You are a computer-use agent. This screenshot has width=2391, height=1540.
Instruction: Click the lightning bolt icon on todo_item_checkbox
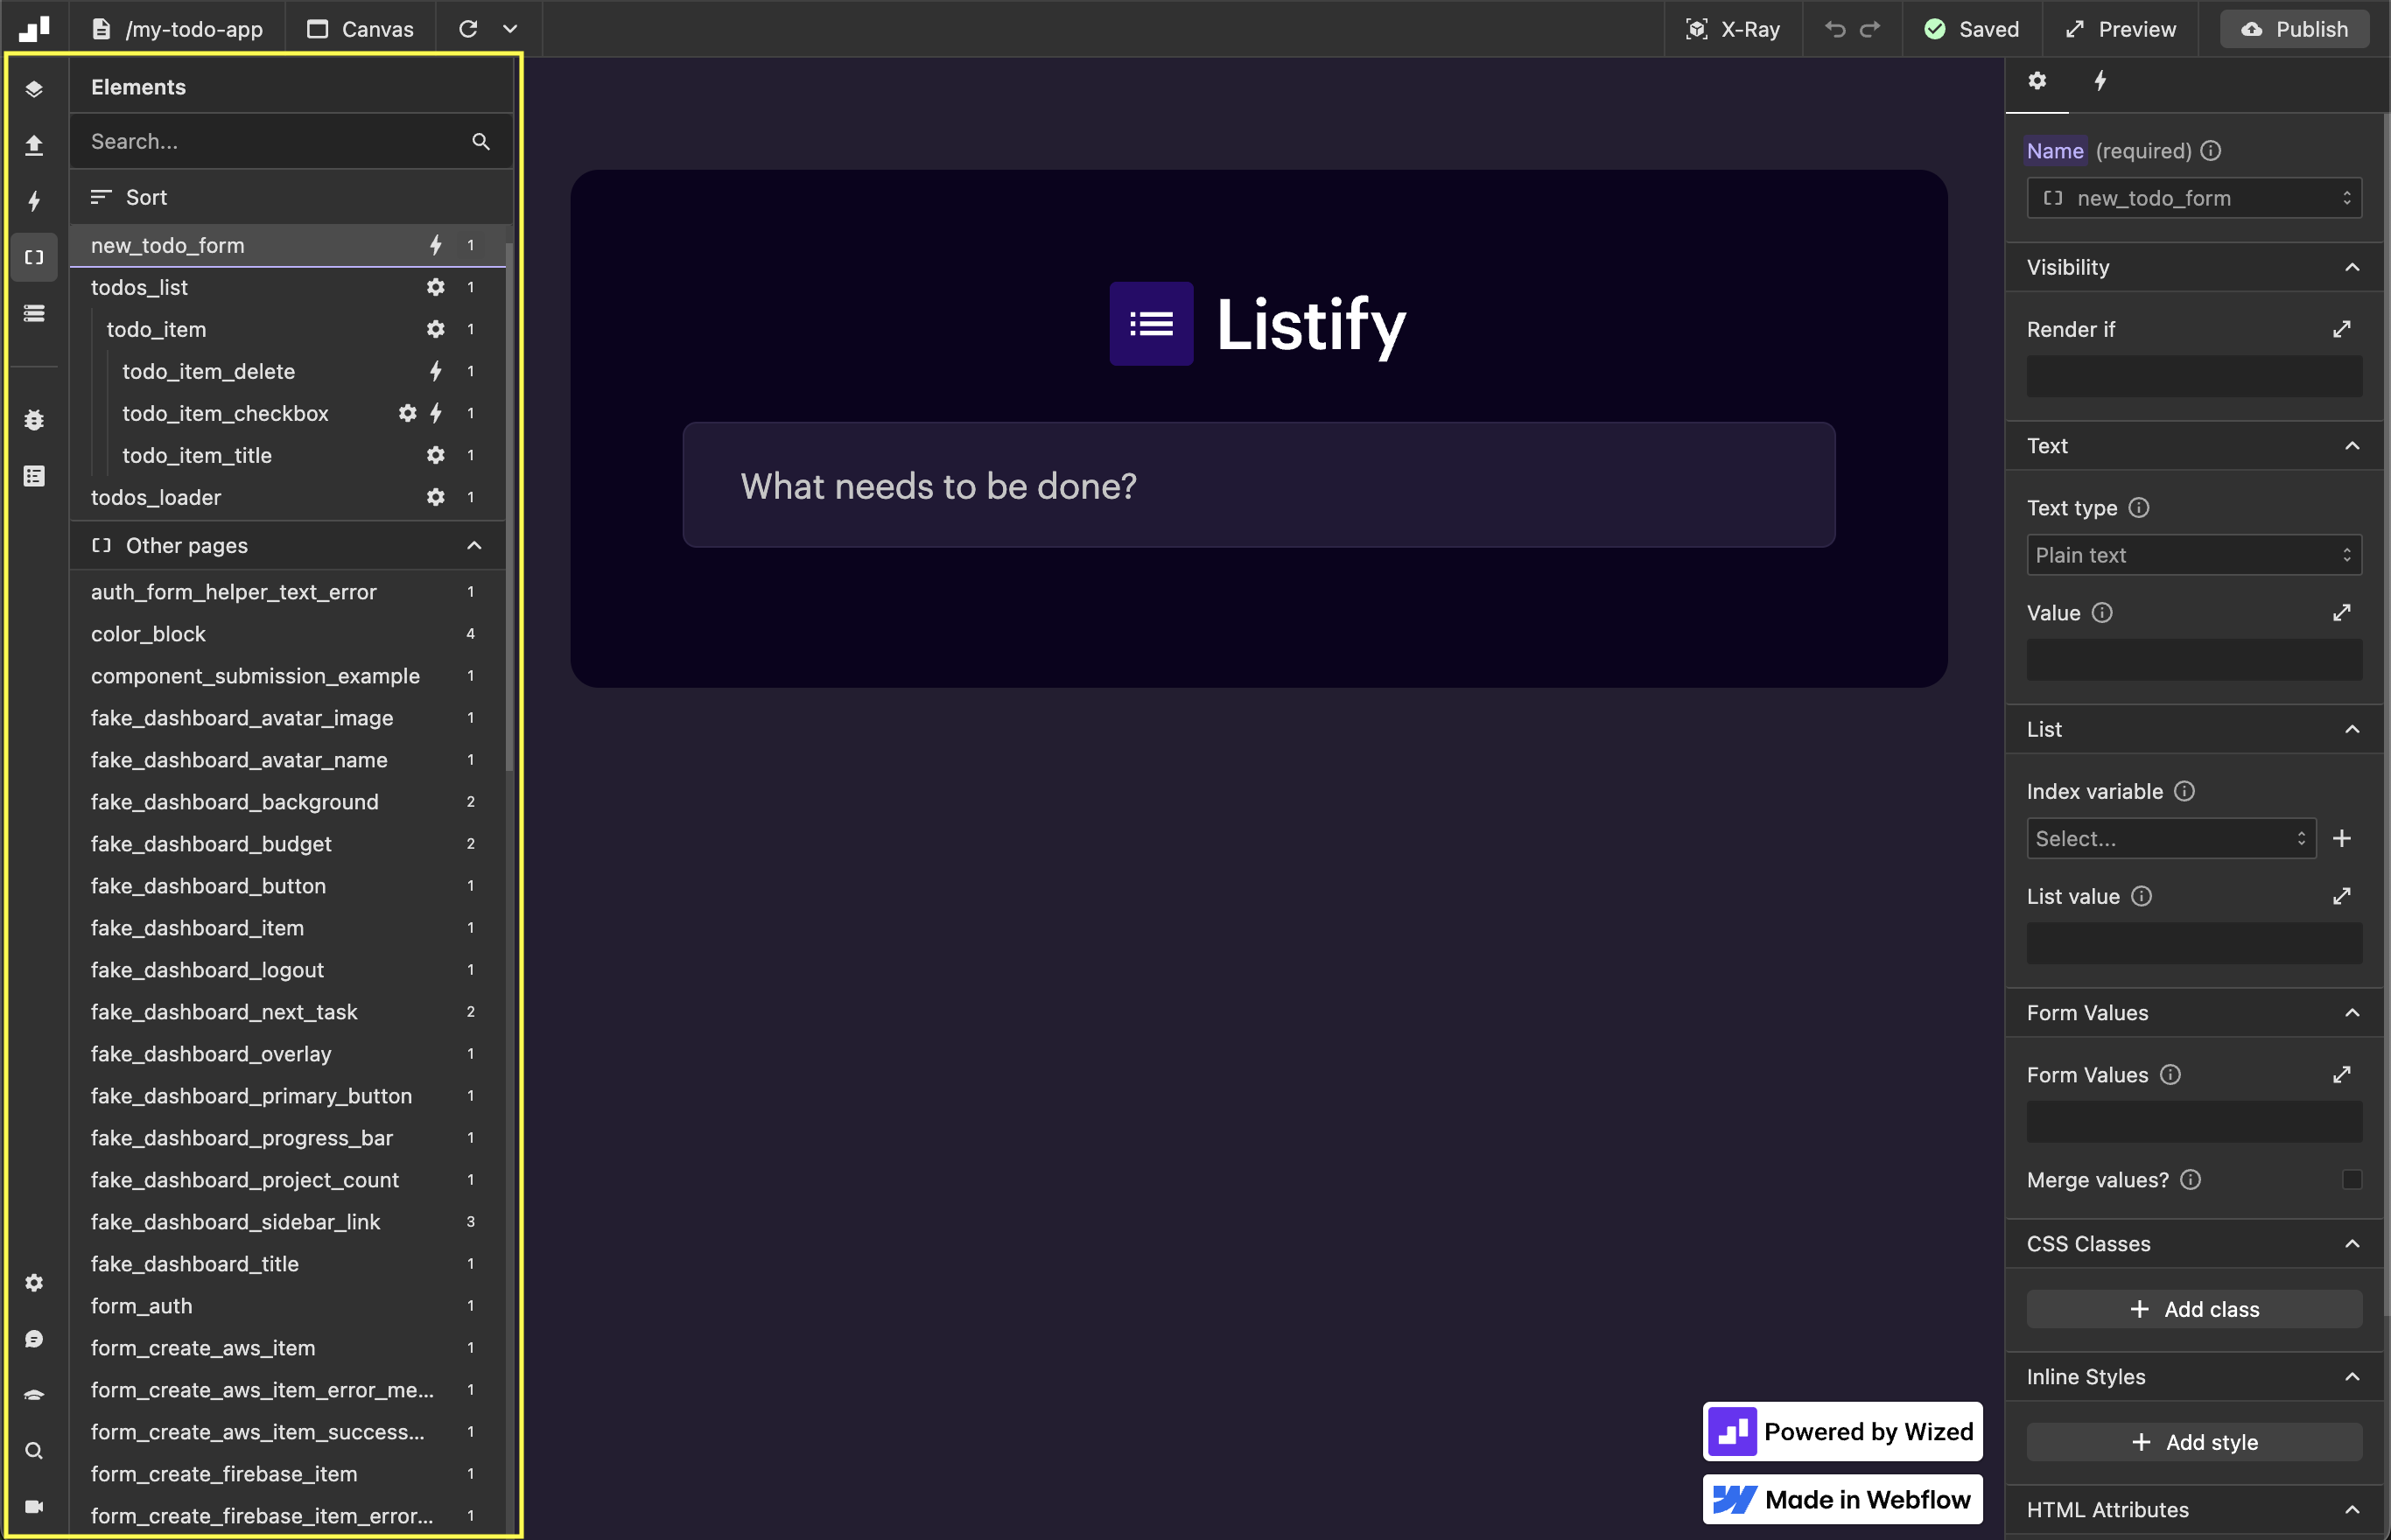[436, 413]
